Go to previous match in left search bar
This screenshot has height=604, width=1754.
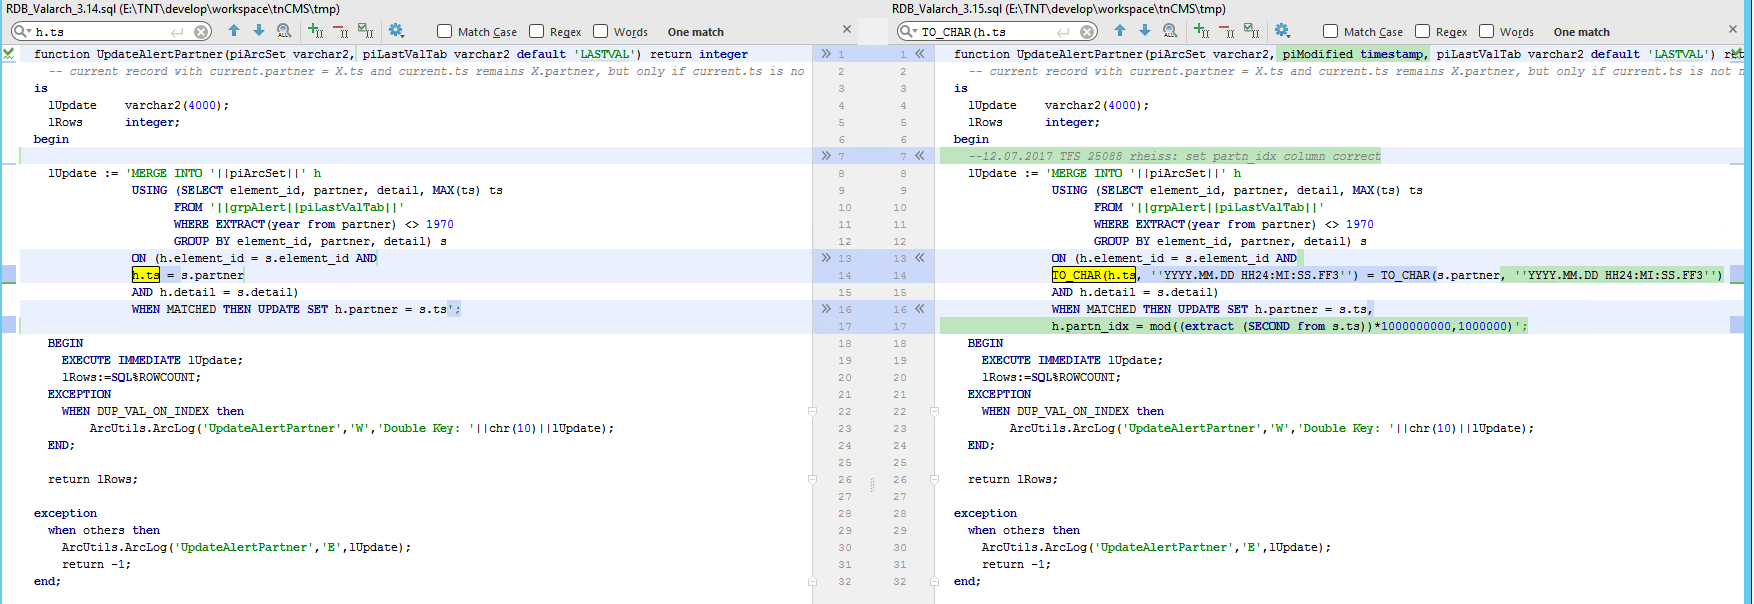[x=234, y=31]
